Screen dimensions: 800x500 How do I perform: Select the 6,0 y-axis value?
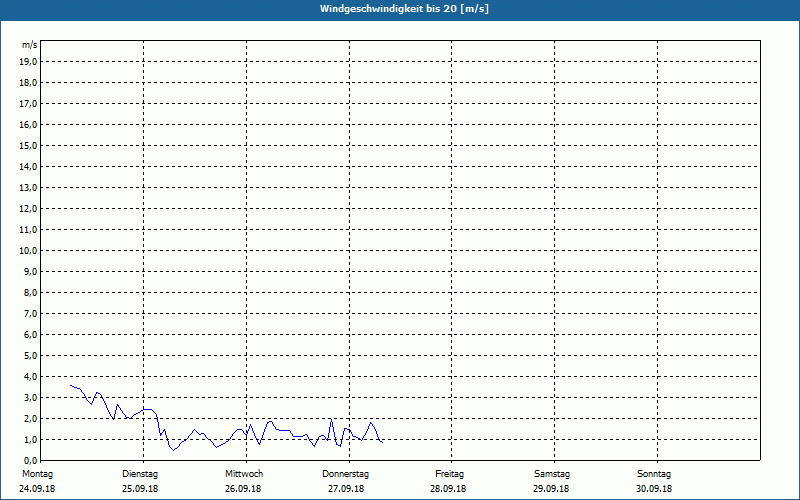point(31,335)
